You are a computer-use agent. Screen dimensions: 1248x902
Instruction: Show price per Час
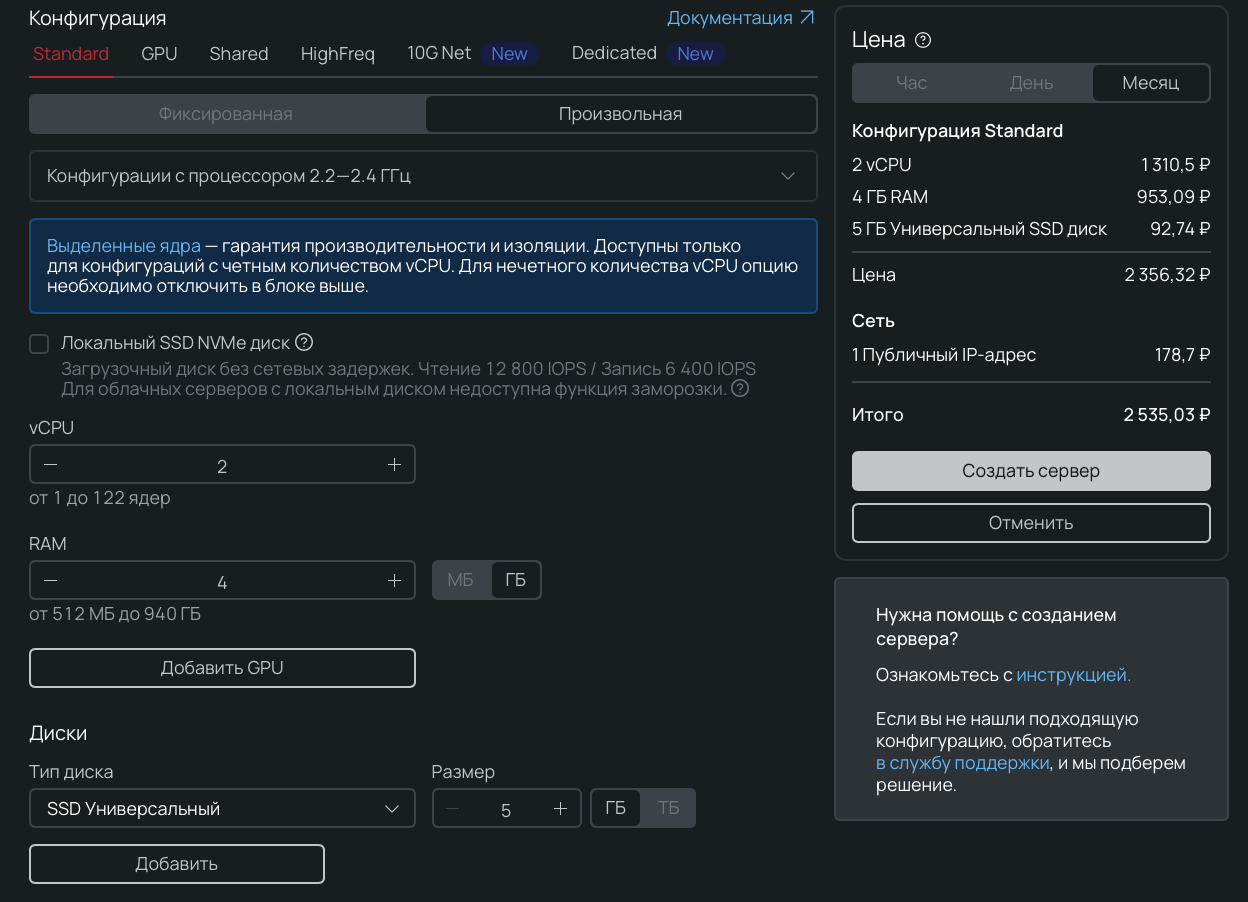coord(911,83)
